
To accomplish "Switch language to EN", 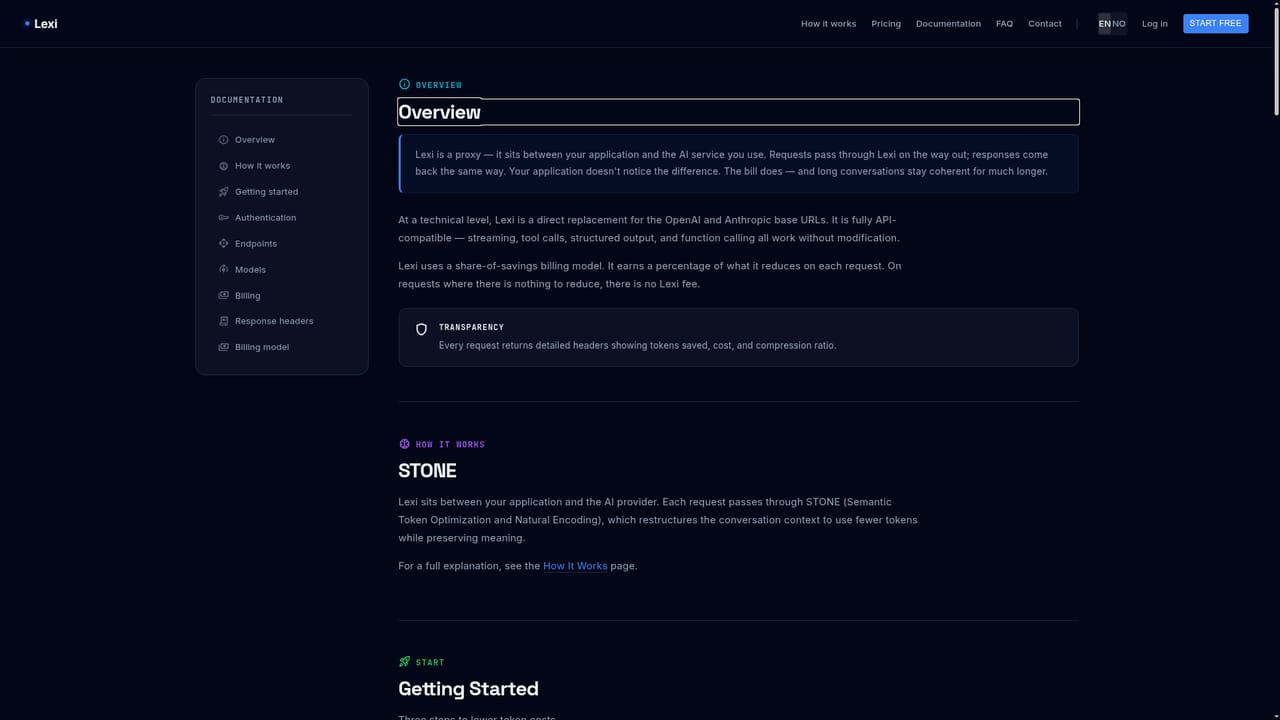I will coord(1104,24).
